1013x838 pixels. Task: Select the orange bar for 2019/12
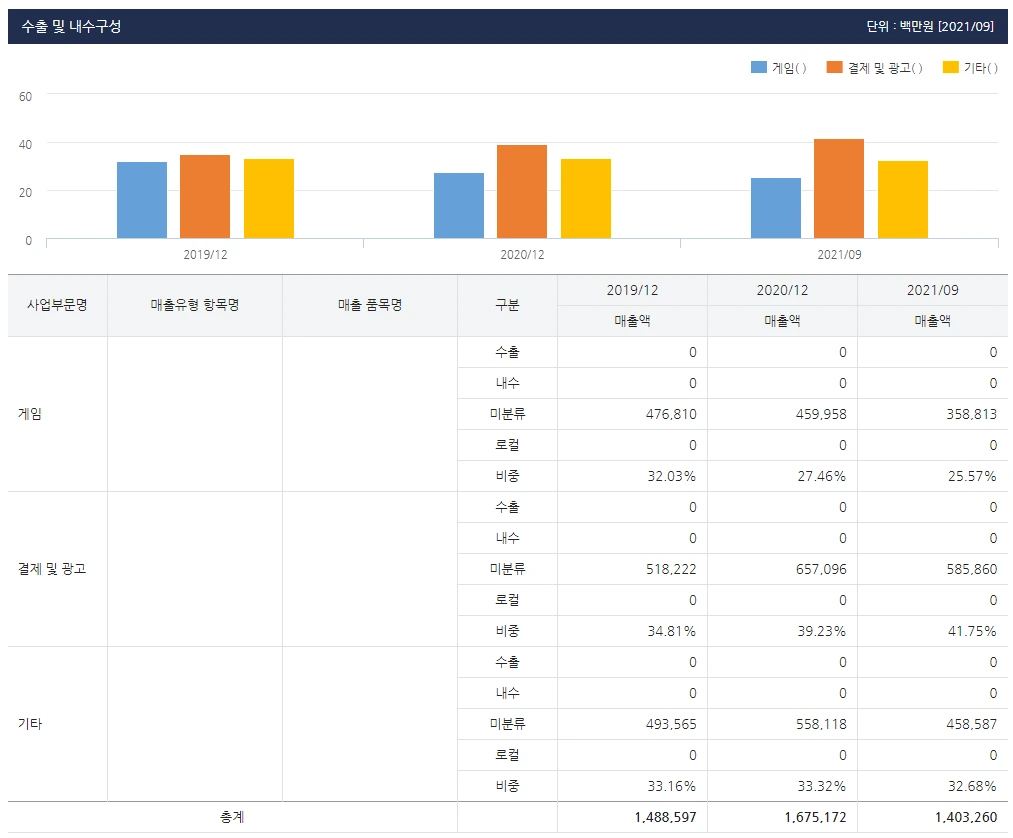point(205,197)
